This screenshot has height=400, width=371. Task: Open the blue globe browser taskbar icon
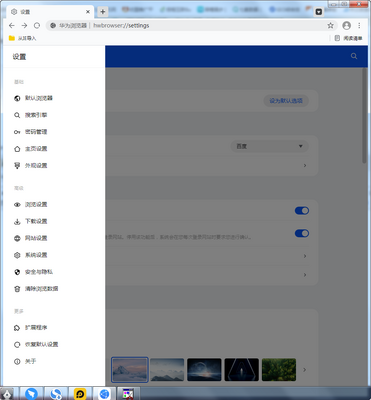click(x=104, y=394)
